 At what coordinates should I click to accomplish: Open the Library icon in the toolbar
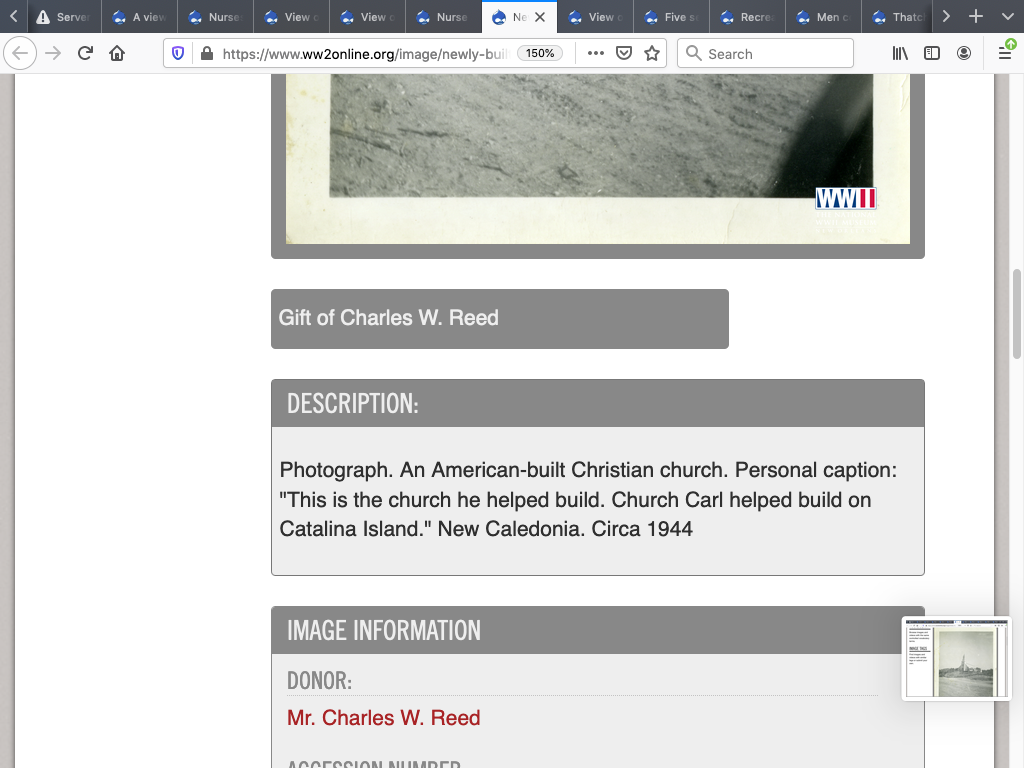pos(900,54)
